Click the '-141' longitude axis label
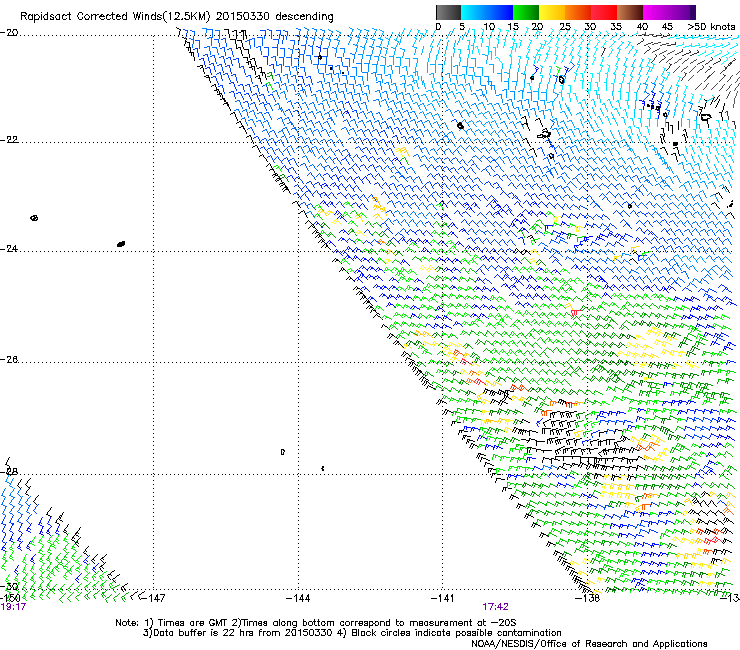This screenshot has width=740, height=650. pyautogui.click(x=443, y=598)
